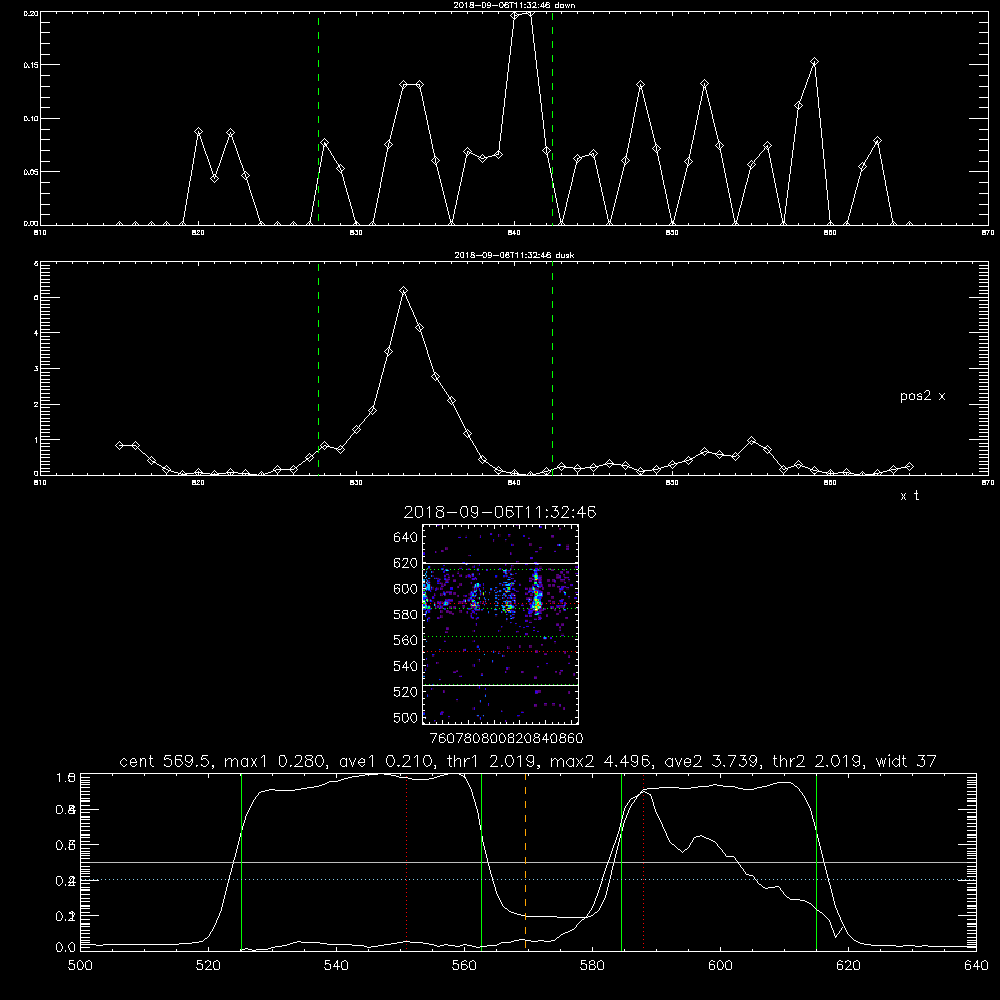Select the 'x t' label below dusk plot
This screenshot has height=1000, width=1000.
point(909,496)
